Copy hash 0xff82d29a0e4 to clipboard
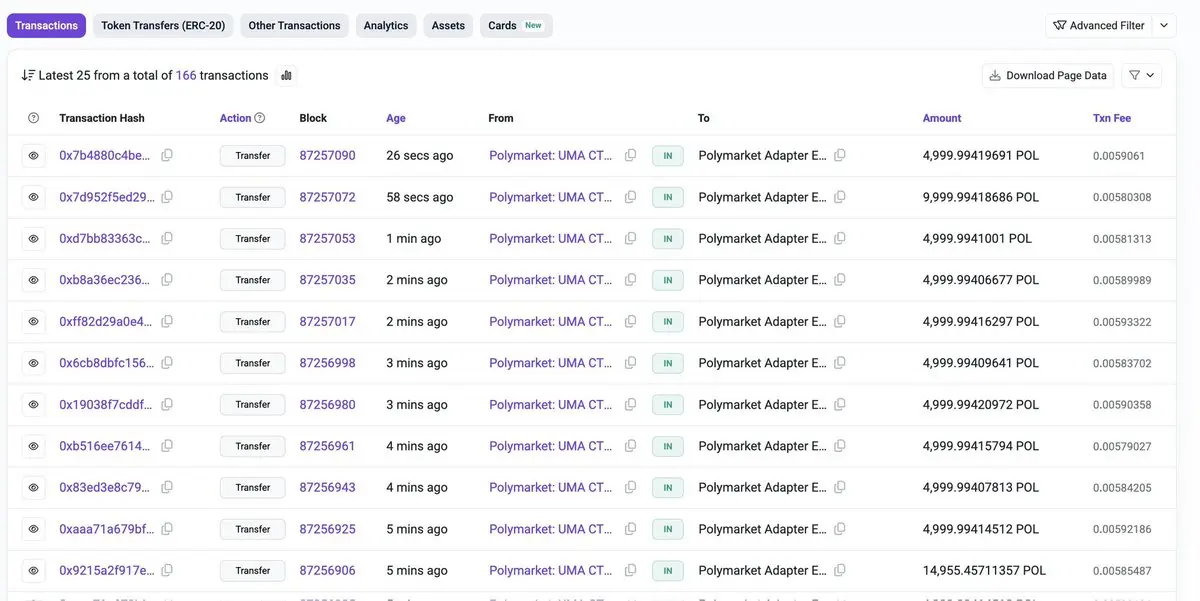The height and width of the screenshot is (601, 1200). click(167, 321)
